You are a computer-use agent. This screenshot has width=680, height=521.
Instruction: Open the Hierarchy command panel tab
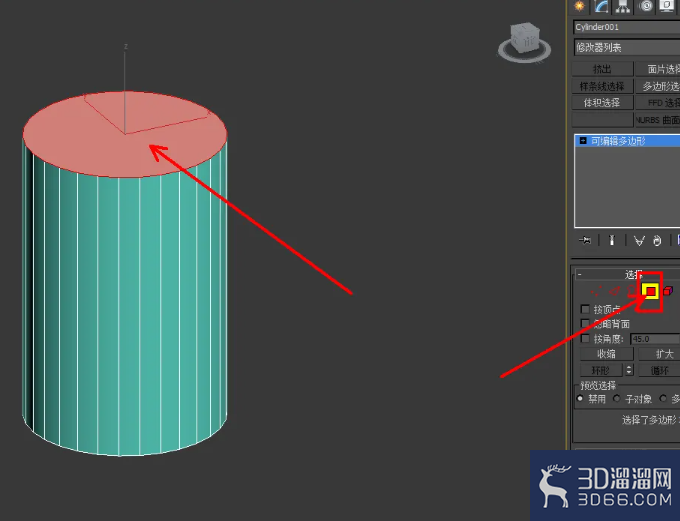coord(623,6)
